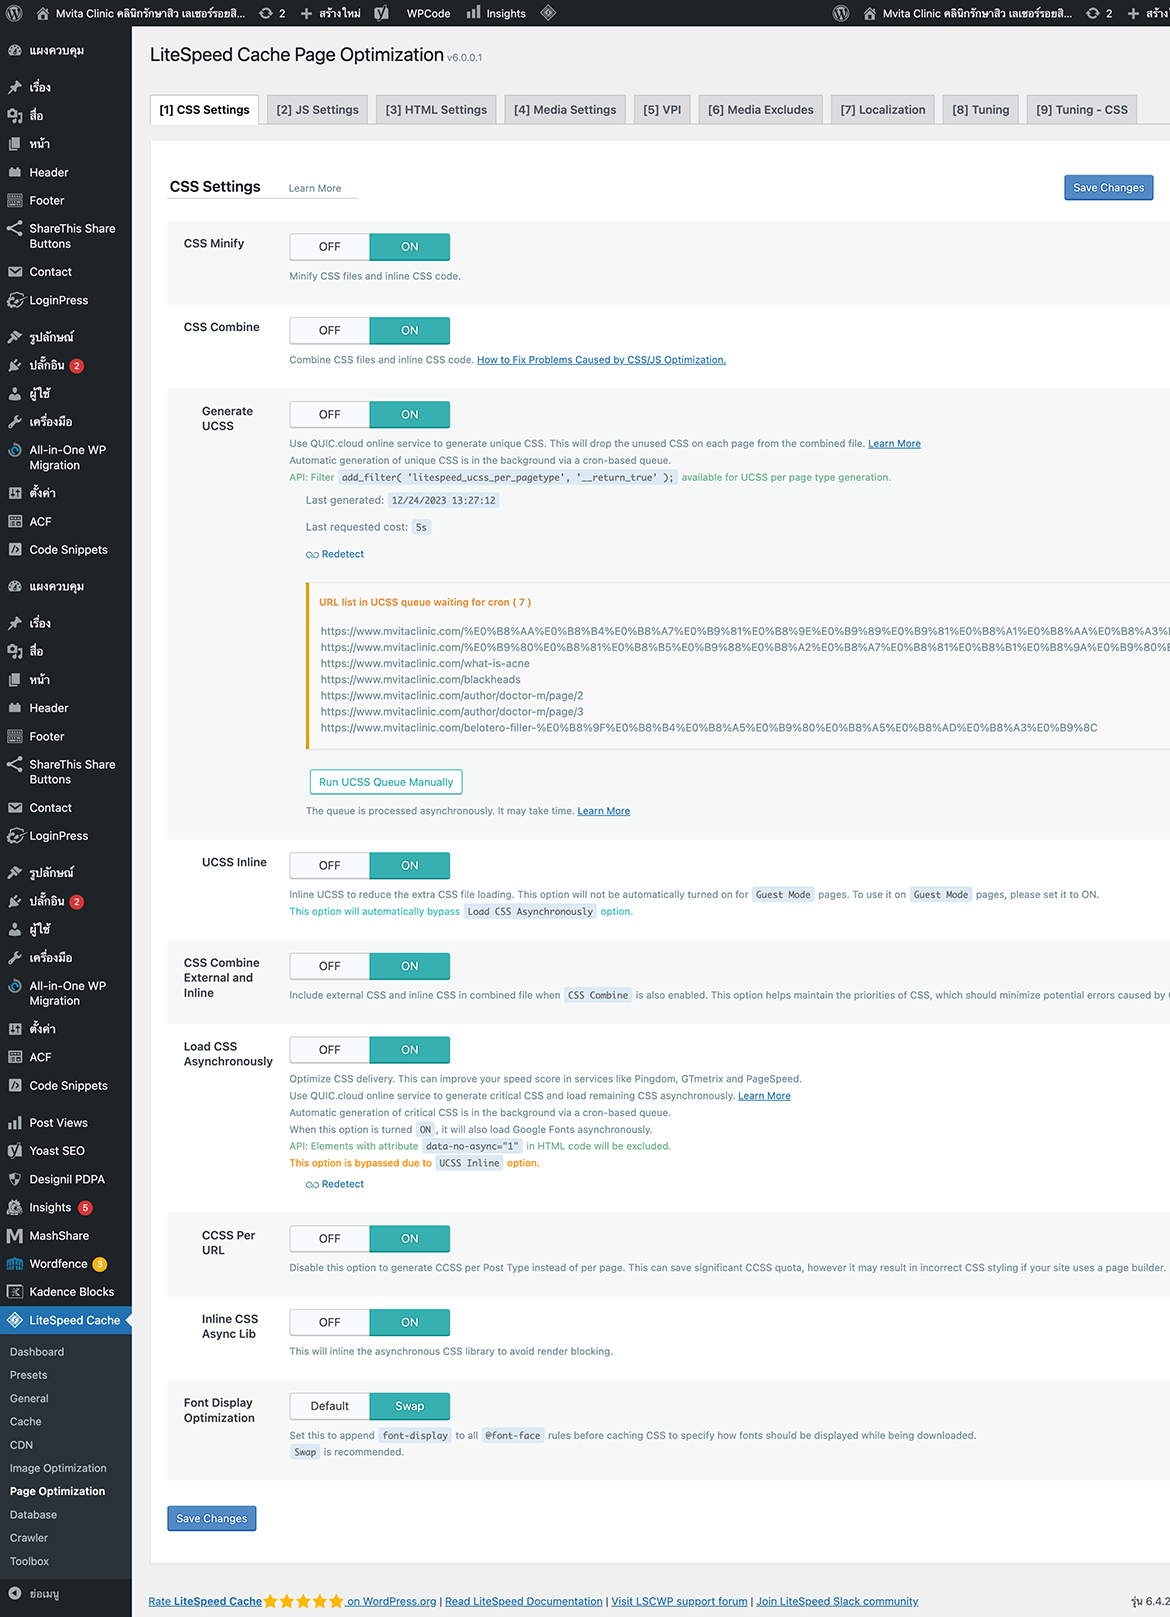Click the Redetect icon under Generate UCSS
This screenshot has width=1170, height=1617.
coord(312,555)
